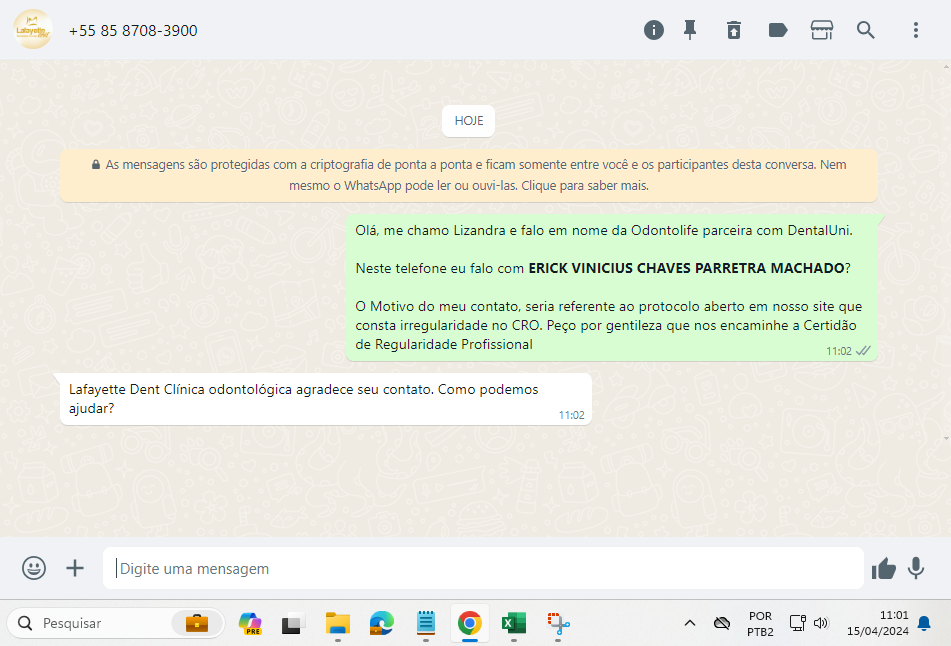Click the briefcase icon in taskbar search
This screenshot has height=646, width=951.
tap(197, 623)
